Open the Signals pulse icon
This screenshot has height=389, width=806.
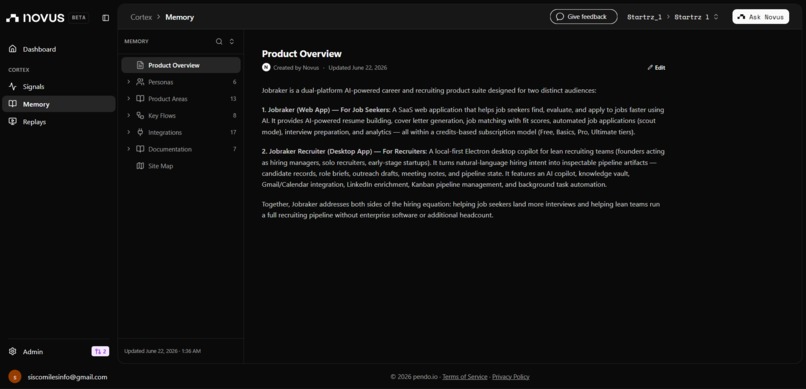[12, 86]
